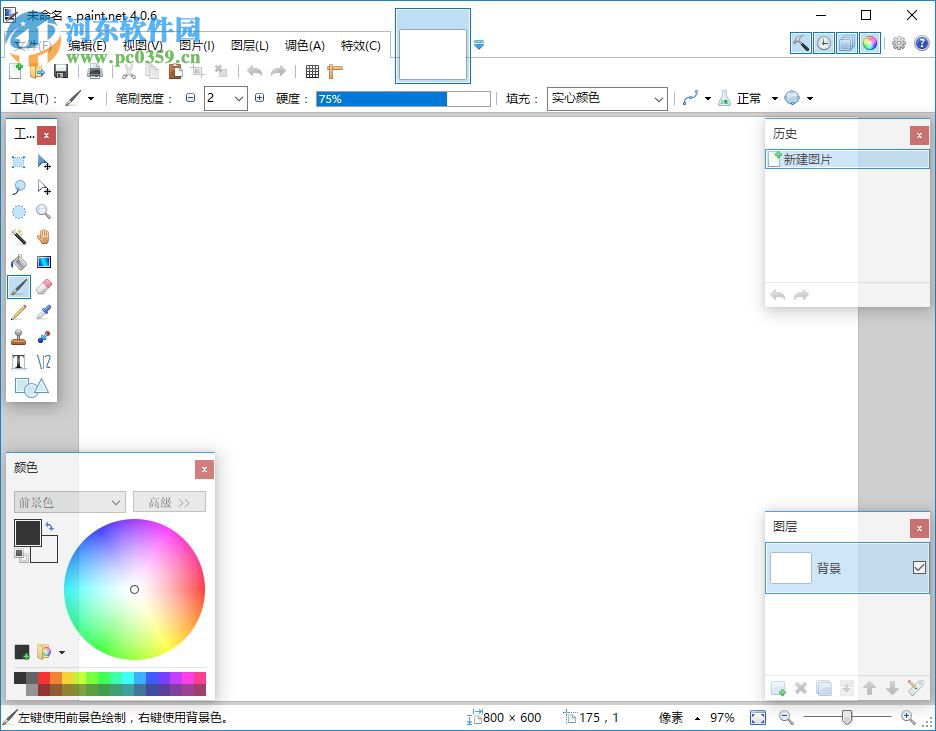This screenshot has height=731, width=936.
Task: Pick a color from the color wheel
Action: 135,590
